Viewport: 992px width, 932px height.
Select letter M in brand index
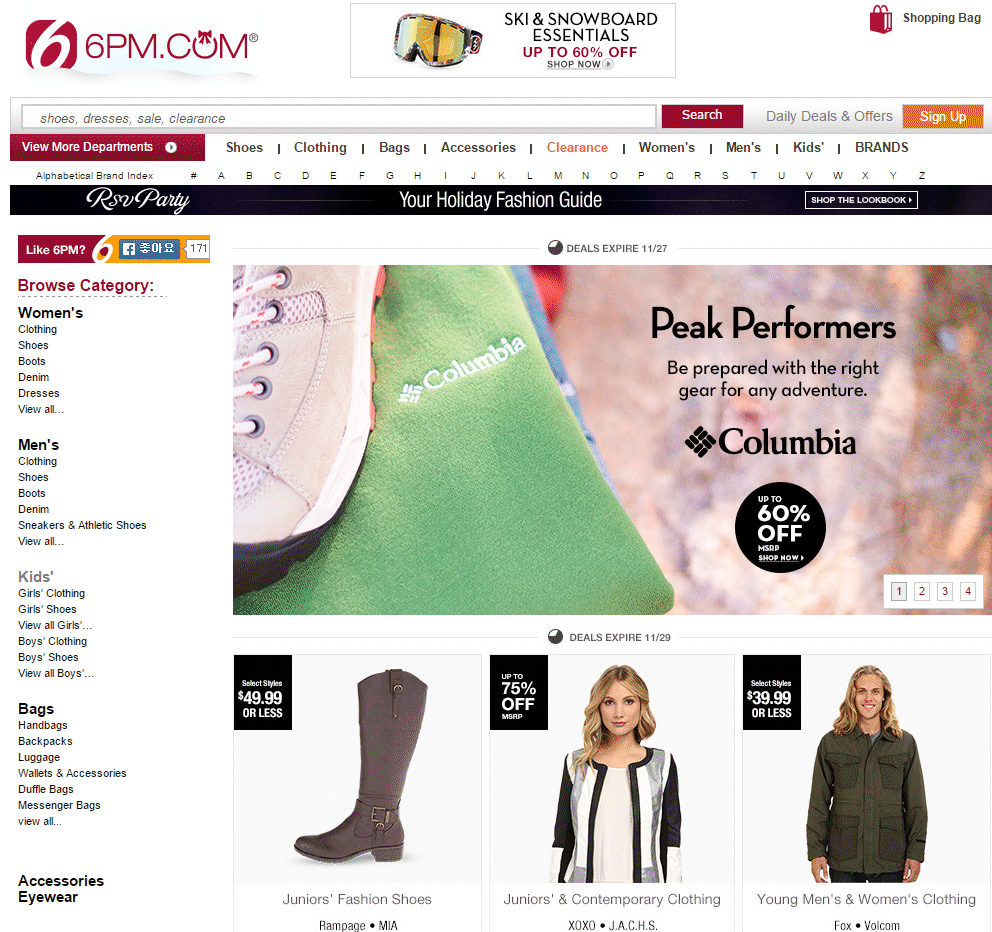[x=558, y=175]
